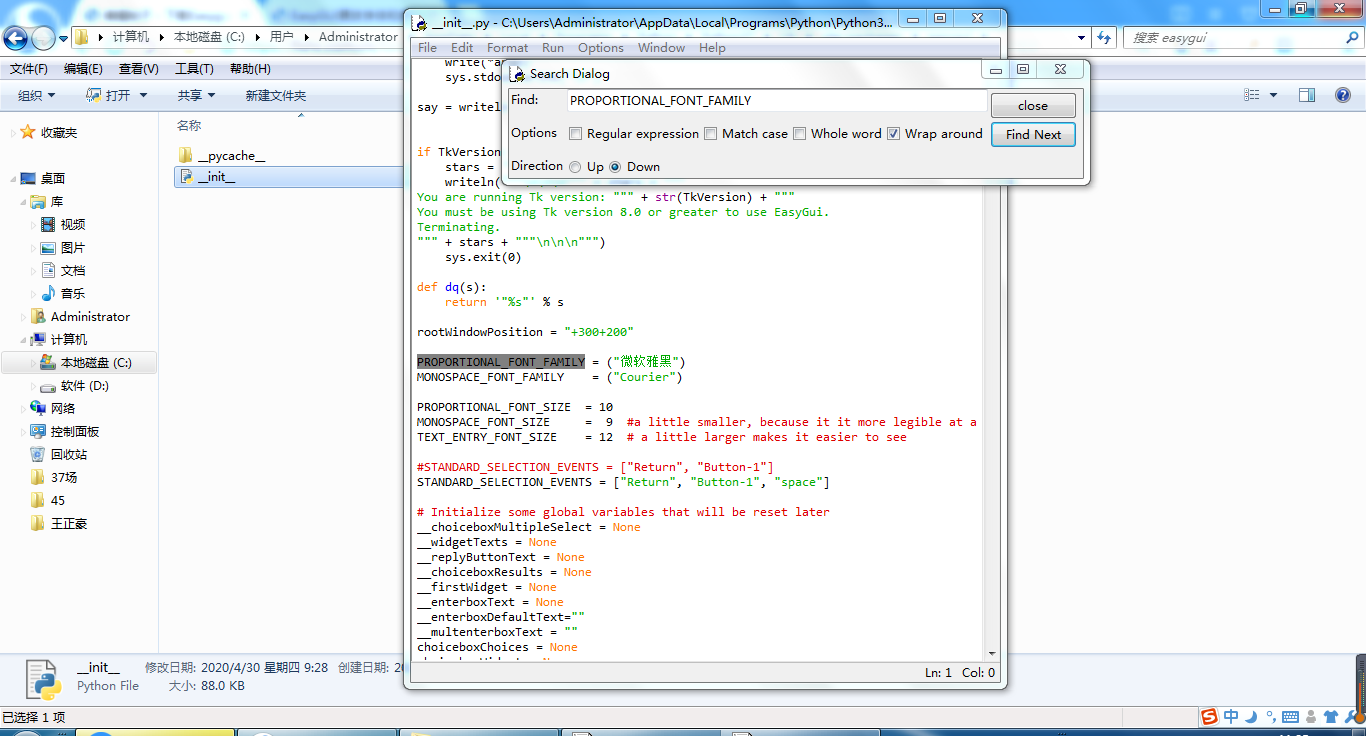Select the 音乐 note icon

point(48,294)
